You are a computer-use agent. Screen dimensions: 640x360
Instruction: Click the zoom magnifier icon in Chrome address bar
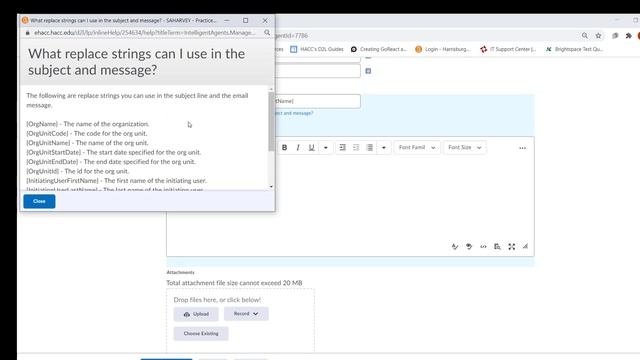point(585,36)
